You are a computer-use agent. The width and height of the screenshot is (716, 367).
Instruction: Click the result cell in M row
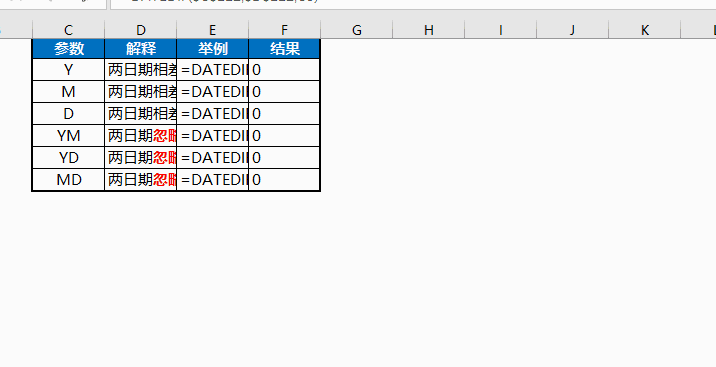coord(284,92)
